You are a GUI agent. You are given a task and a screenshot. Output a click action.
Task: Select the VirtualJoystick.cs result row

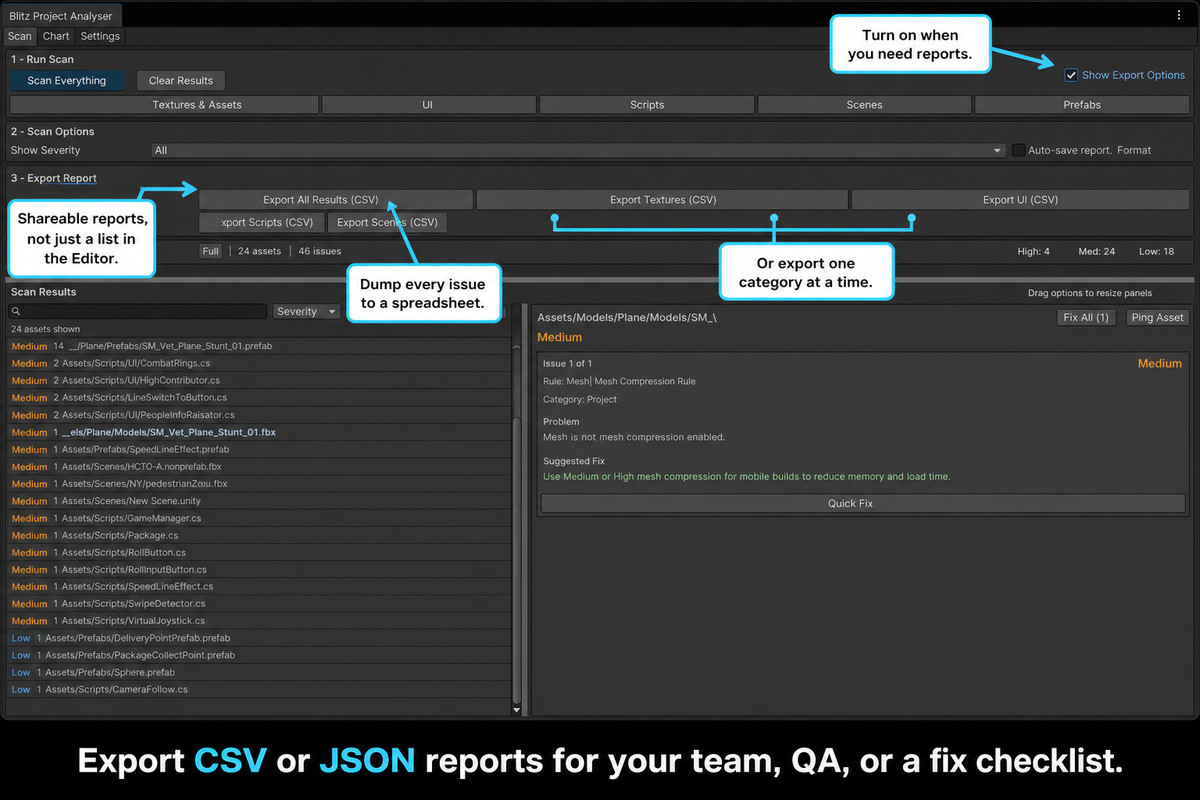pyautogui.click(x=258, y=620)
